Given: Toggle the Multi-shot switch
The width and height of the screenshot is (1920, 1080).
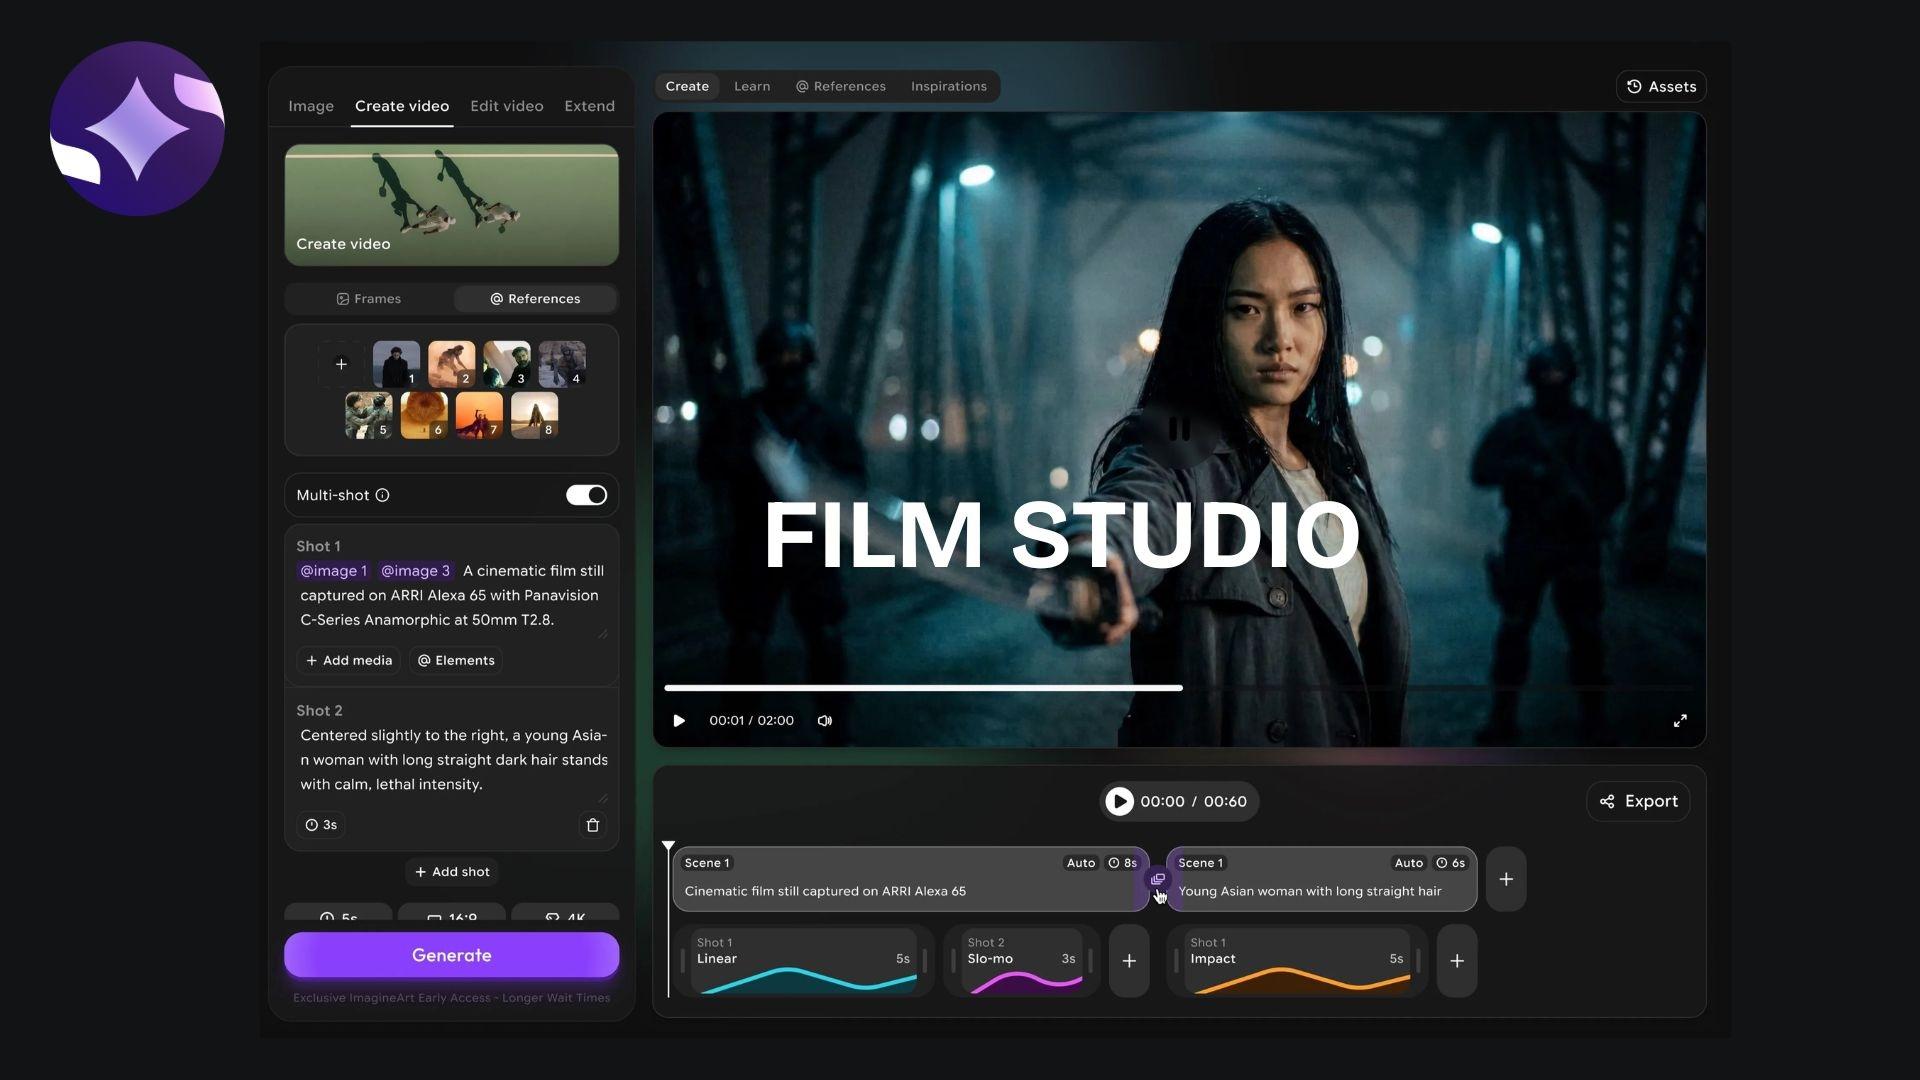Looking at the screenshot, I should [x=586, y=495].
